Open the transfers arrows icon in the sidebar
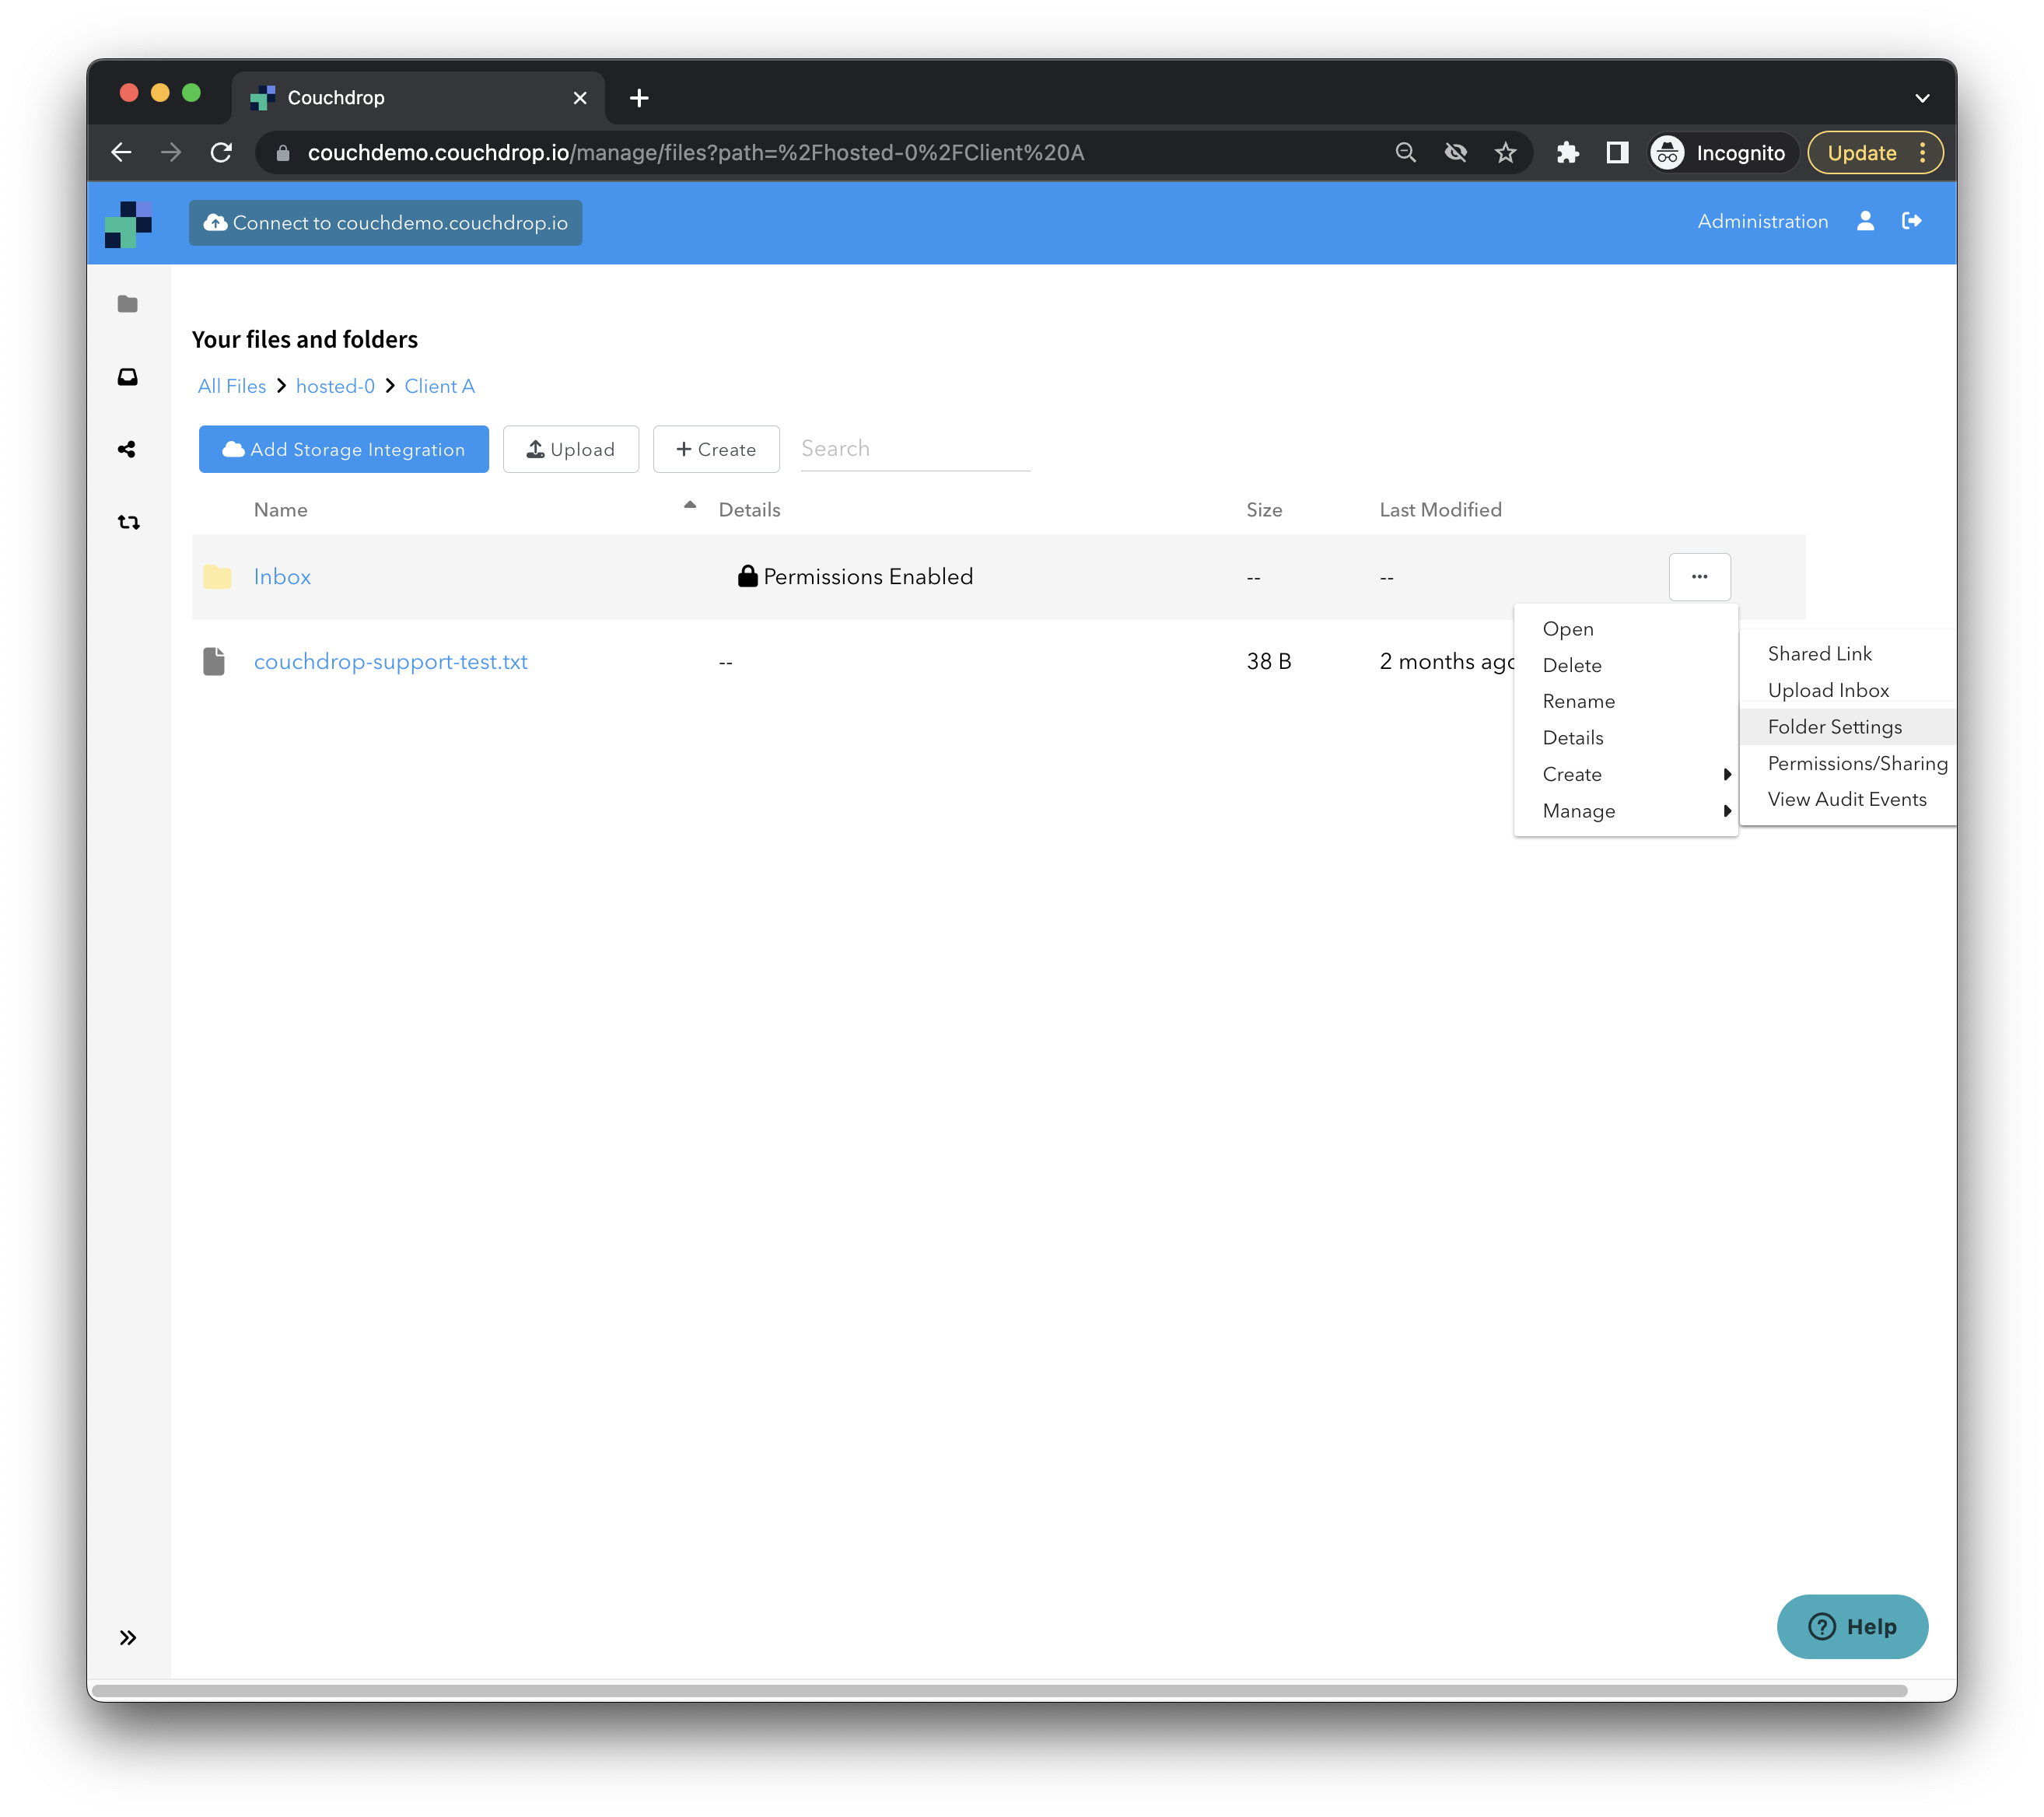Image resolution: width=2044 pixels, height=1817 pixels. (128, 522)
